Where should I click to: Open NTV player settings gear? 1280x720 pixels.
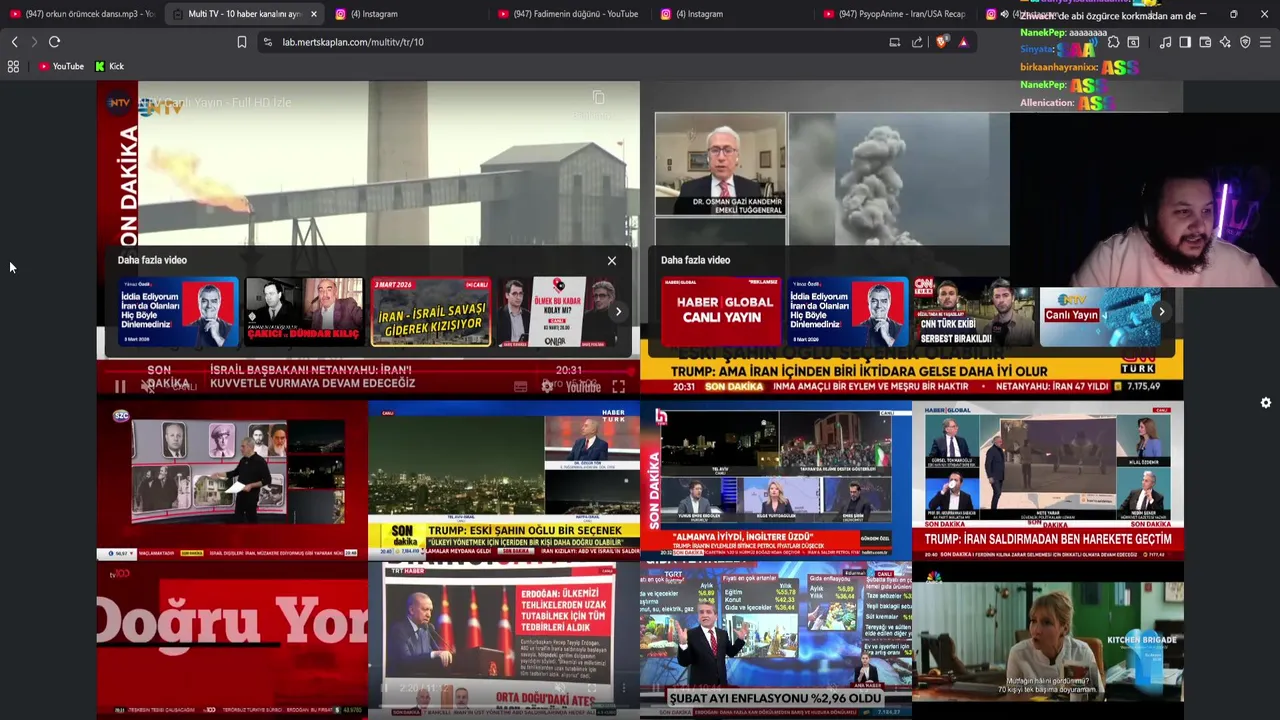(547, 386)
